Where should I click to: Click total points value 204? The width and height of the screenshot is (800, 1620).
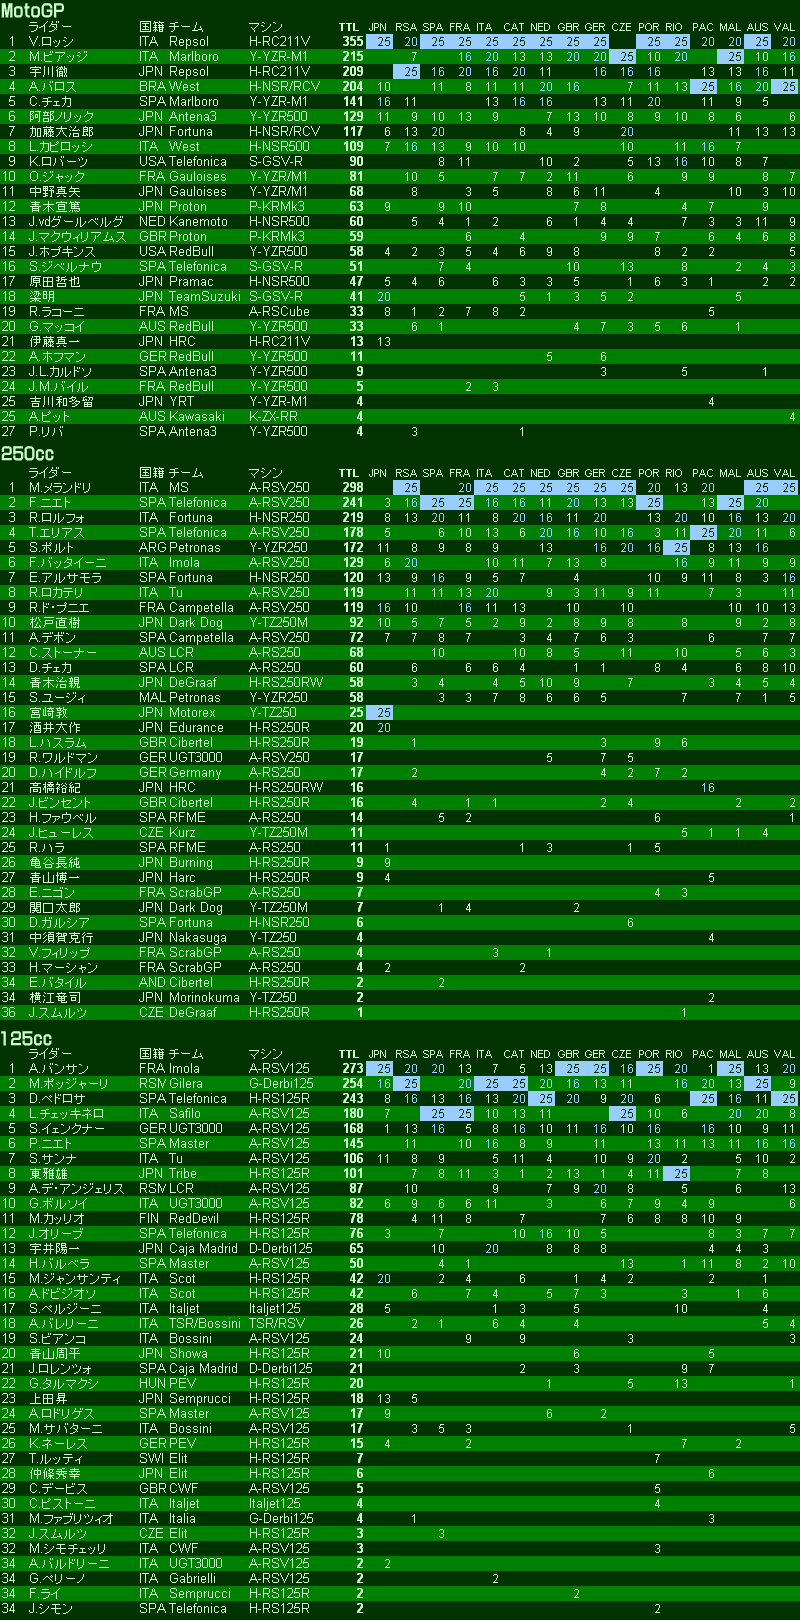point(352,87)
